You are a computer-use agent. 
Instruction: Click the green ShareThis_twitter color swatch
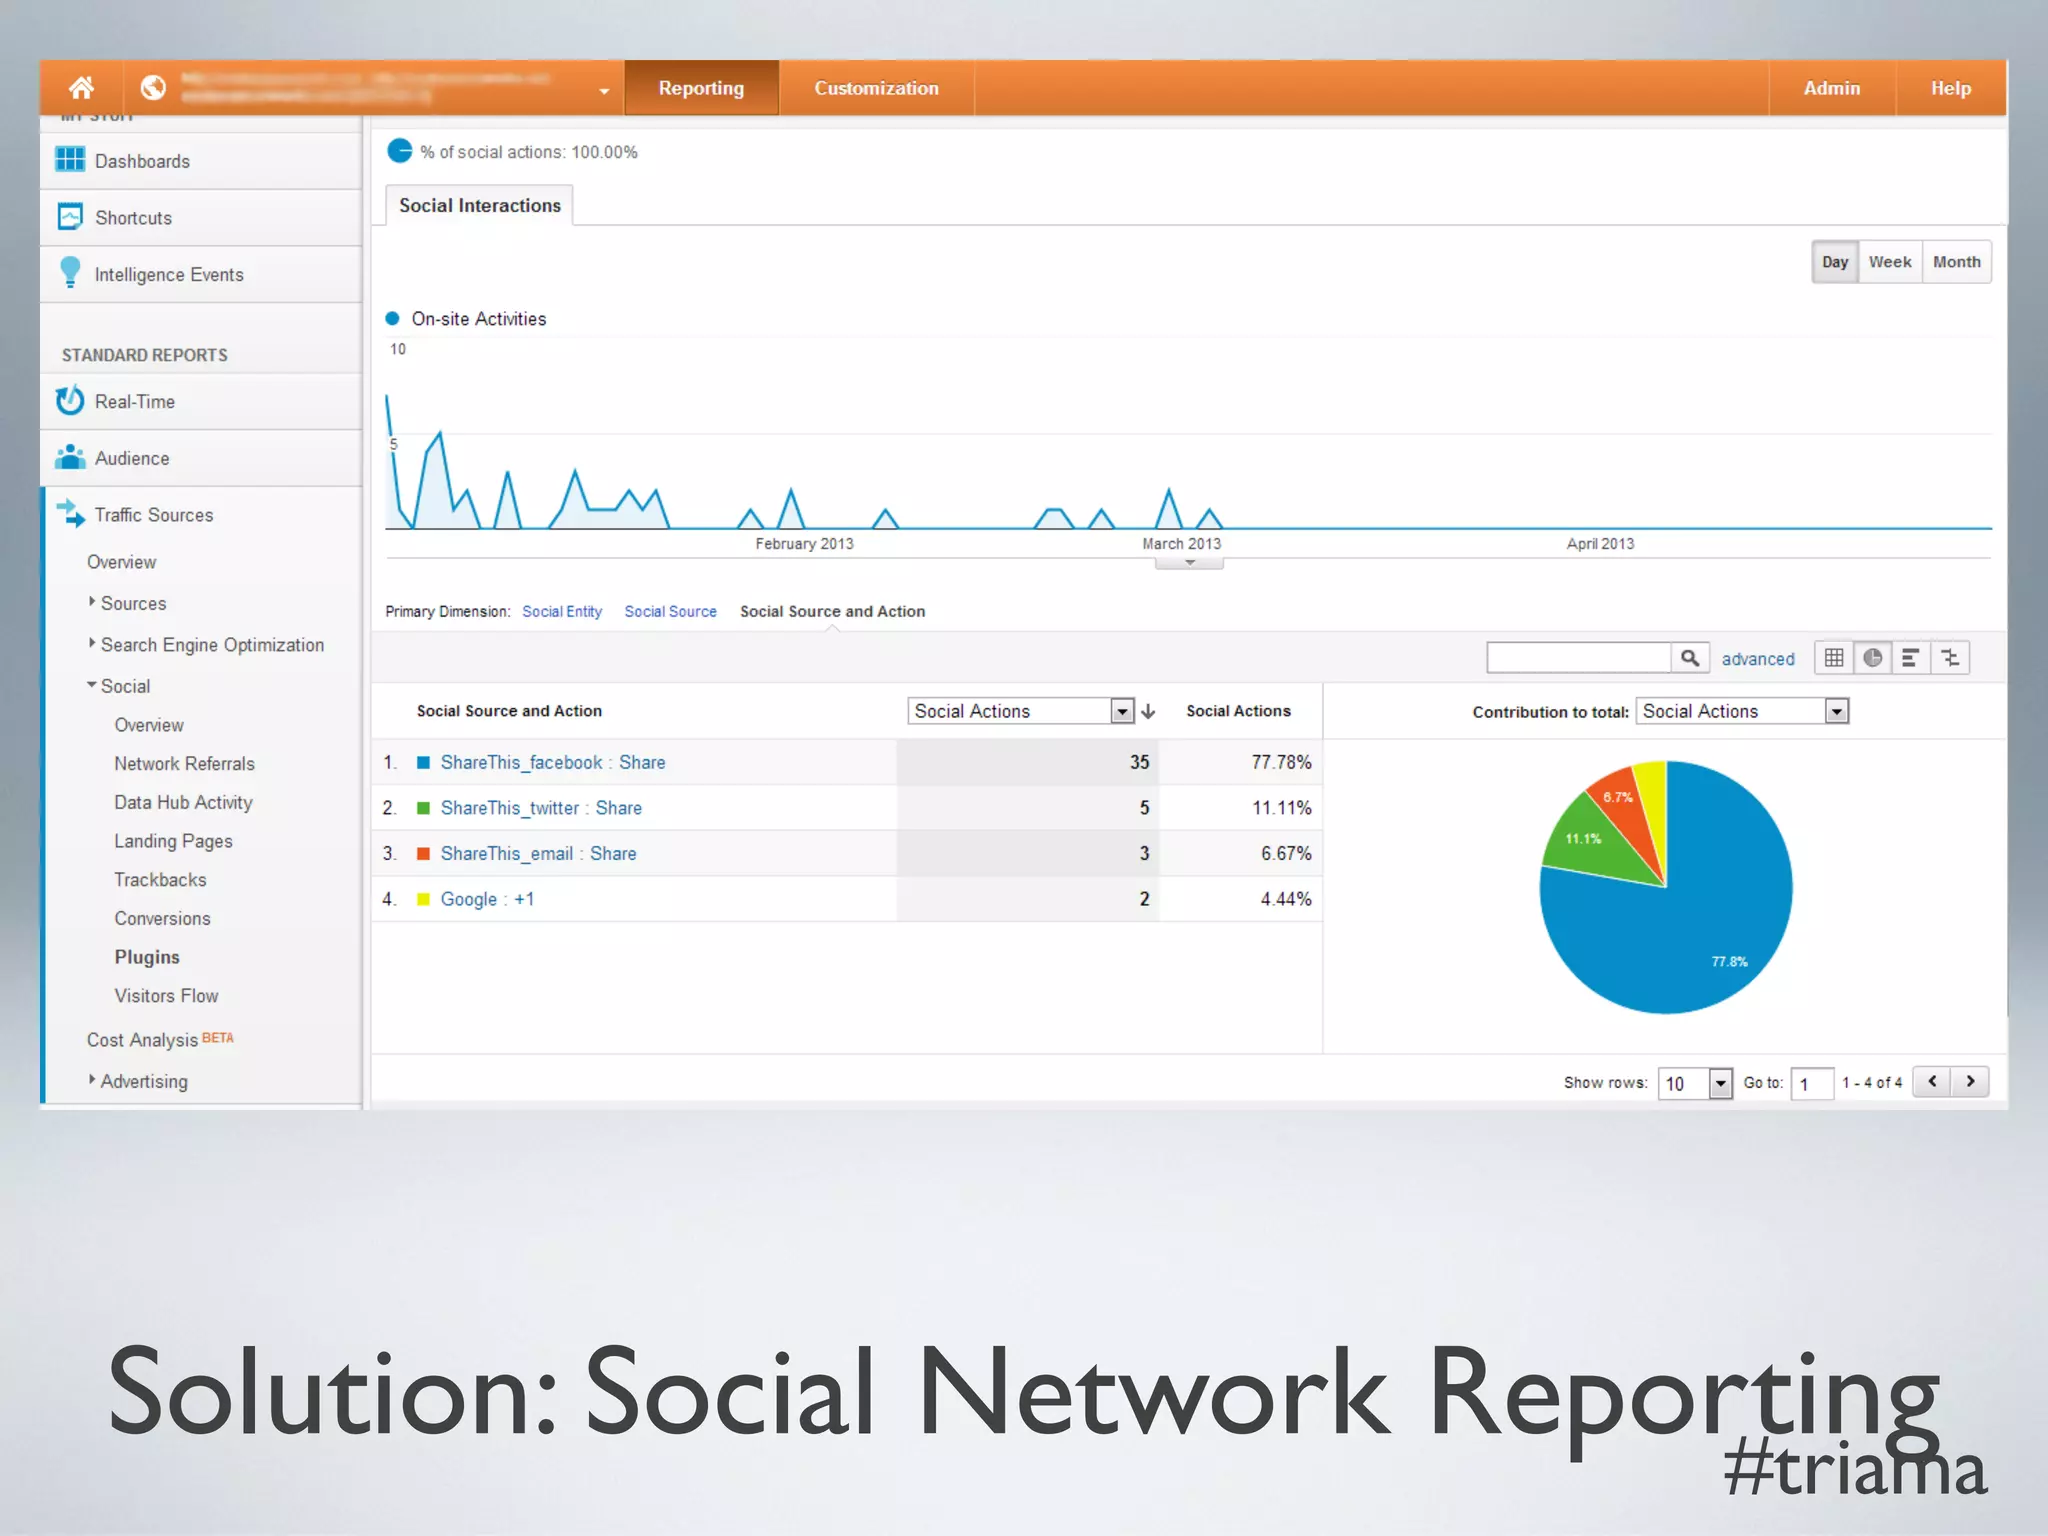click(x=423, y=808)
